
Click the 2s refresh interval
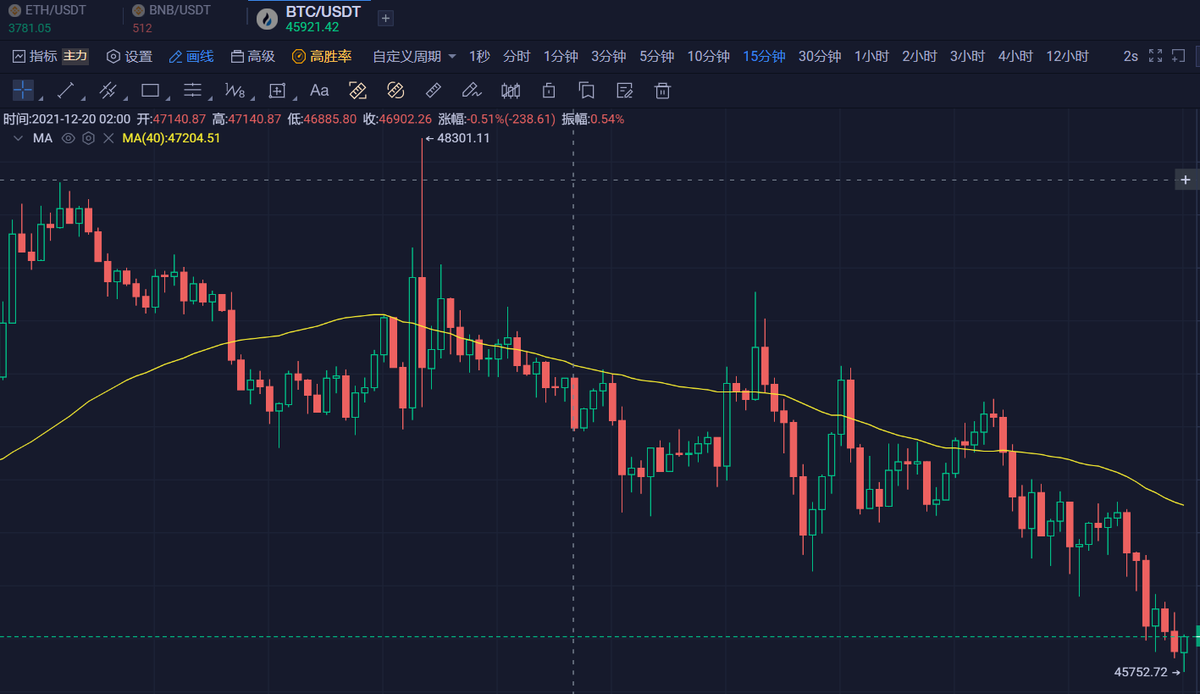pos(1130,56)
